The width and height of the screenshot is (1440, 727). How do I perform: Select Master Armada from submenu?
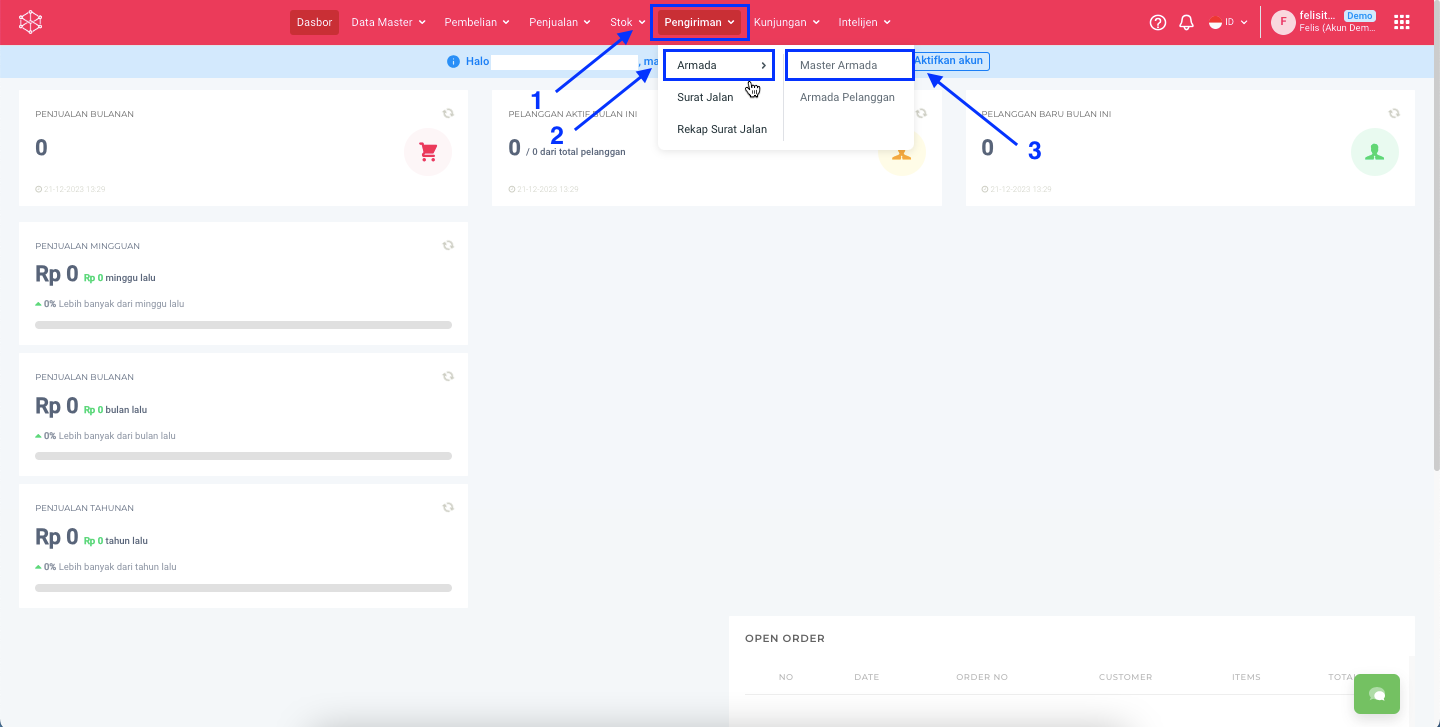838,65
